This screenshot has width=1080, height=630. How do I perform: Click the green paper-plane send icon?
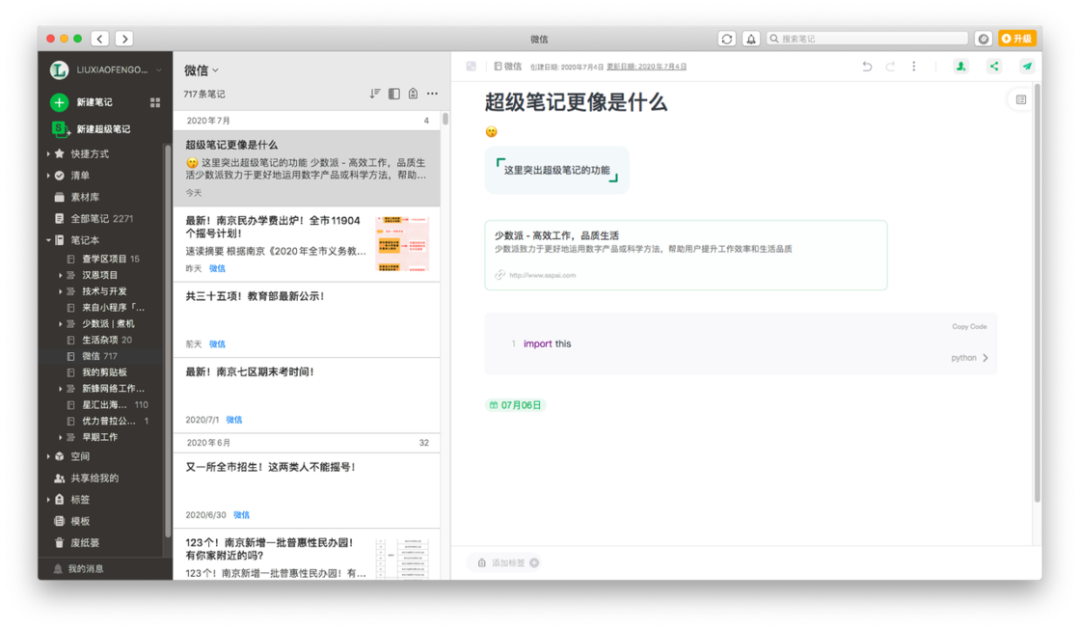1026,66
